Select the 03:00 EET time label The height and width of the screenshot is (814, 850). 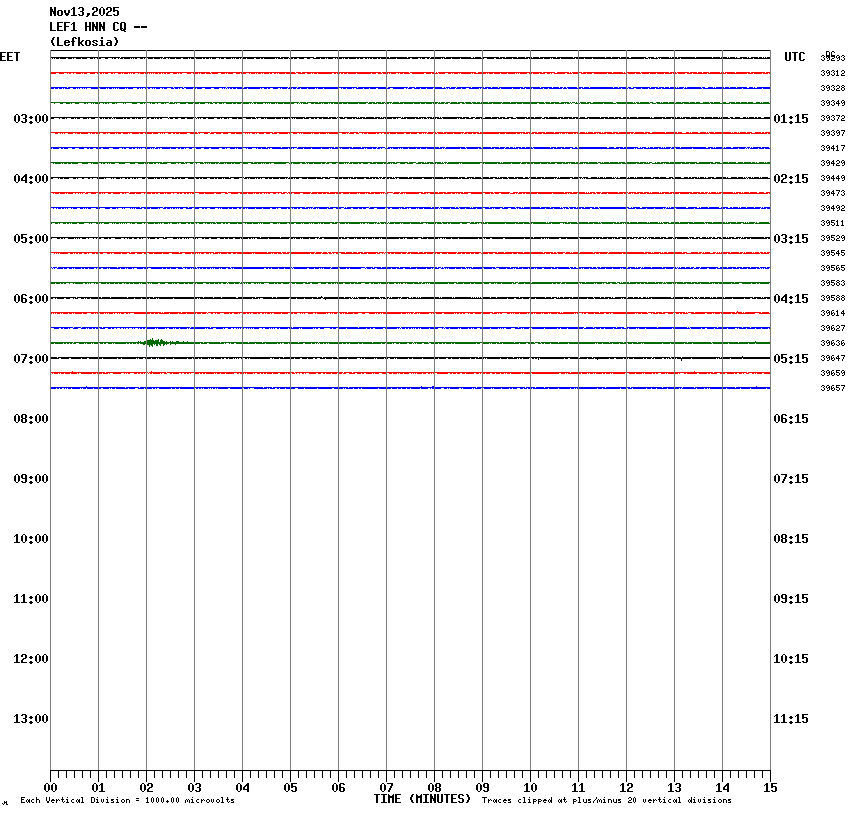(30, 119)
